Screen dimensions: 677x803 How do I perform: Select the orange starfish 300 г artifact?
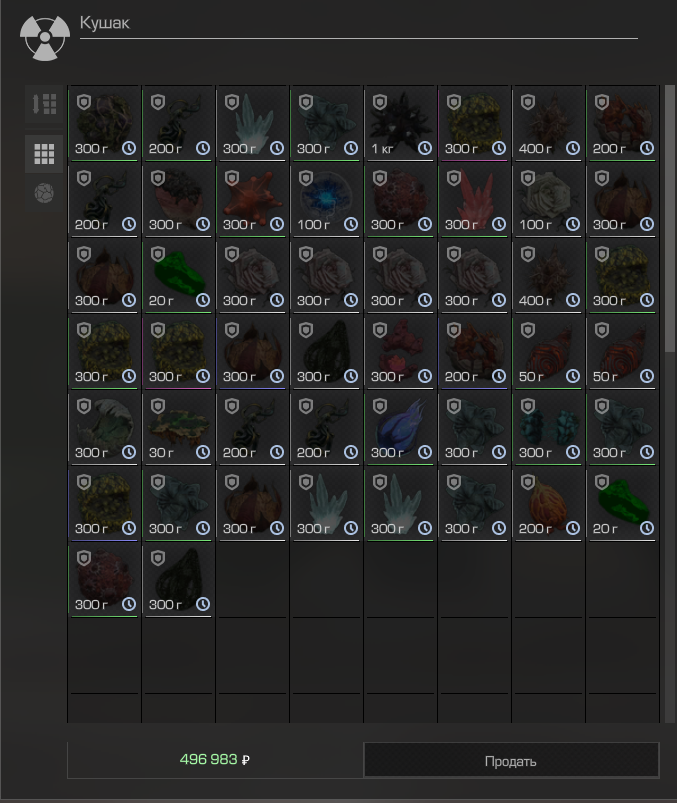coord(252,200)
